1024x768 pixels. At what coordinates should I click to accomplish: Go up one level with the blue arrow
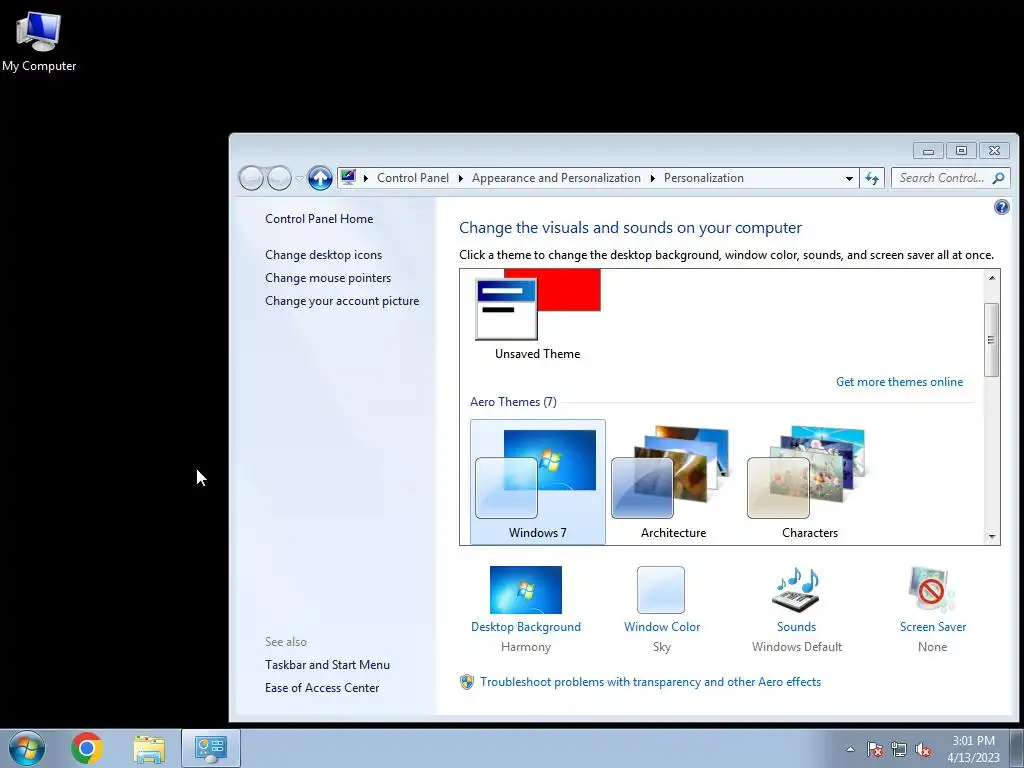320,178
